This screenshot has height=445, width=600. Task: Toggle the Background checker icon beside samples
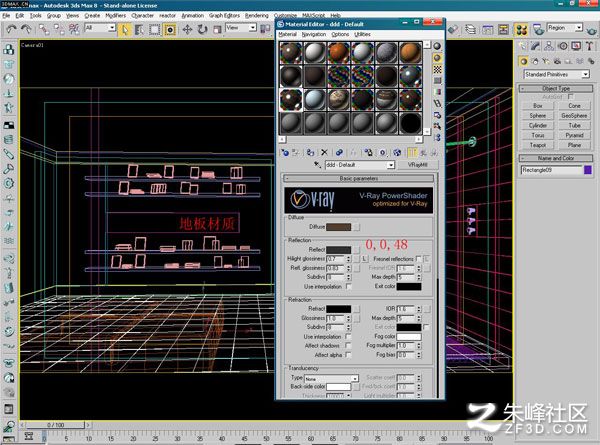point(437,69)
